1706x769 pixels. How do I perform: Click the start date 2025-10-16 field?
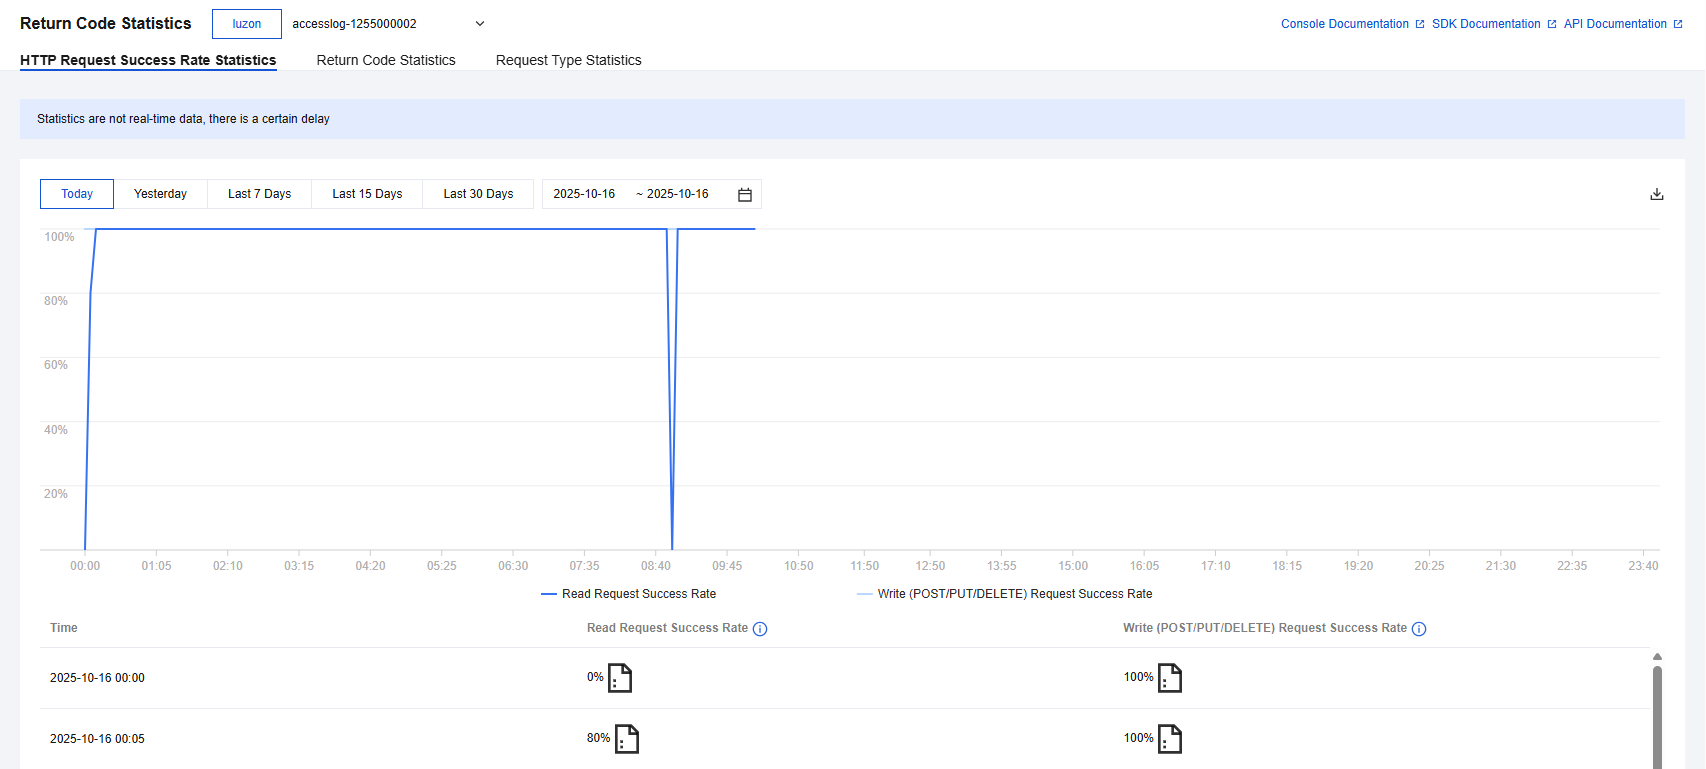point(584,194)
